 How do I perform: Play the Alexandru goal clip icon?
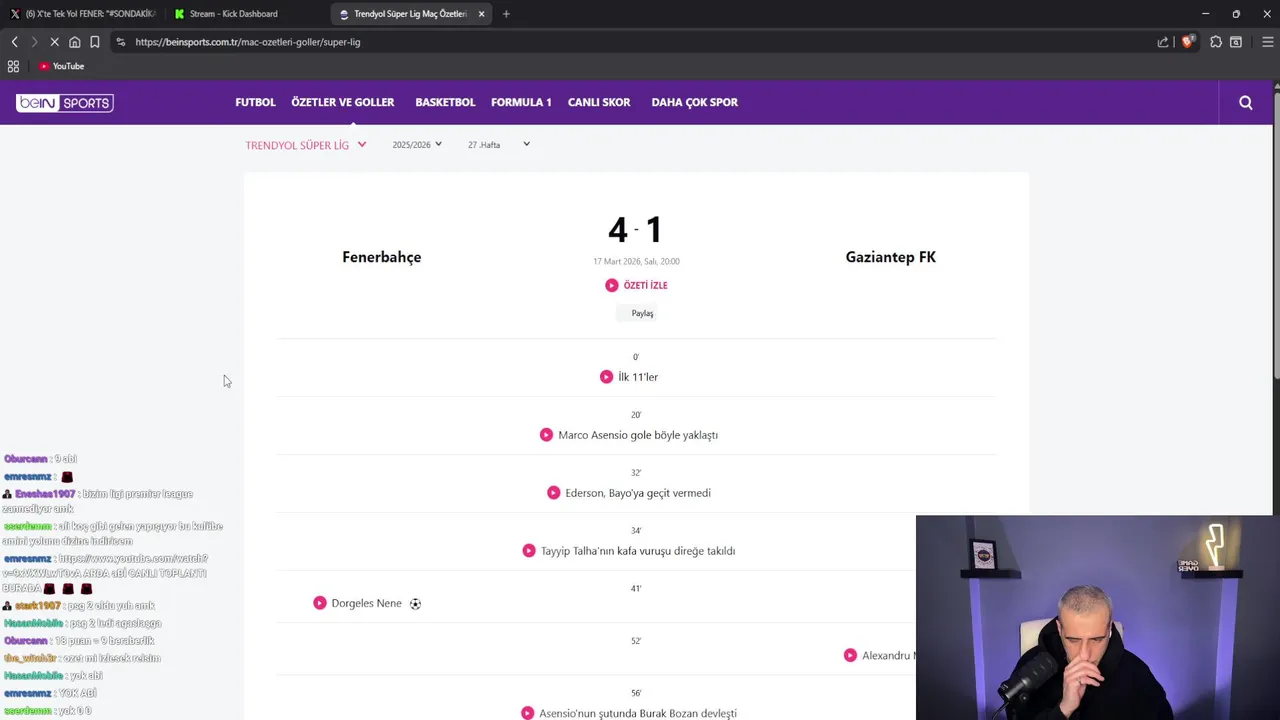(850, 655)
